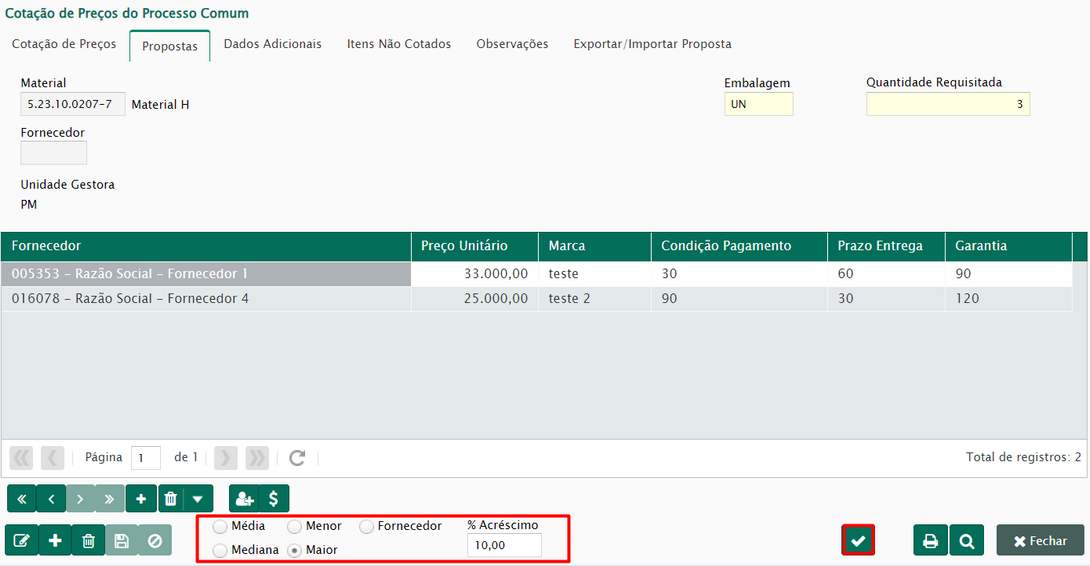Image resolution: width=1090 pixels, height=566 pixels.
Task: Click the dollar sign price button
Action: [x=274, y=498]
